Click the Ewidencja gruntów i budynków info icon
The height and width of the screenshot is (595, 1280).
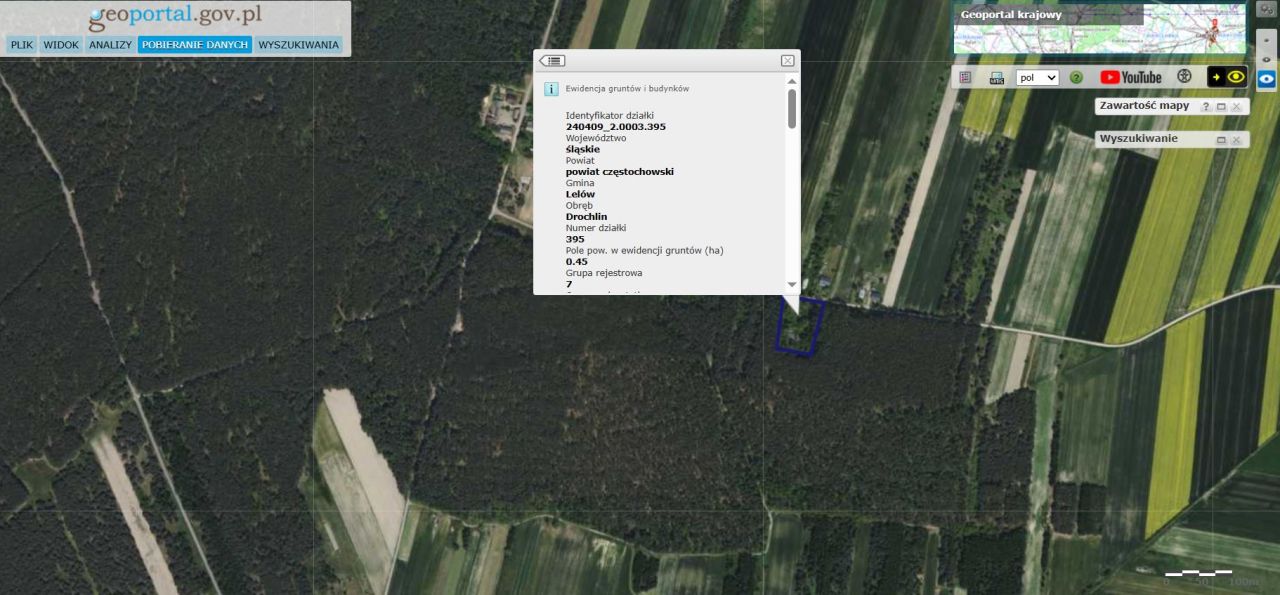(551, 88)
